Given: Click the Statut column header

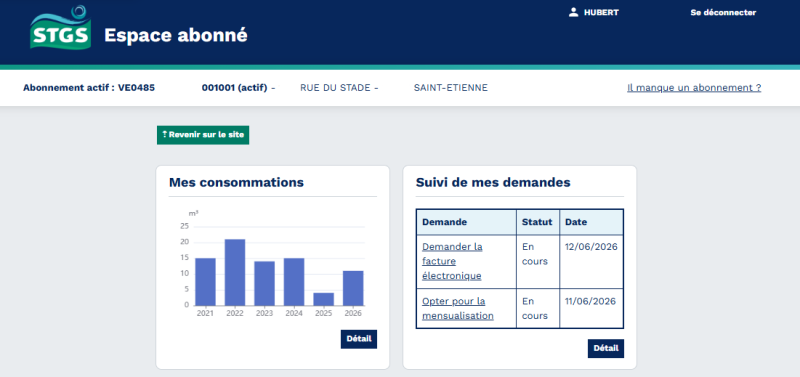Looking at the screenshot, I should 537,222.
